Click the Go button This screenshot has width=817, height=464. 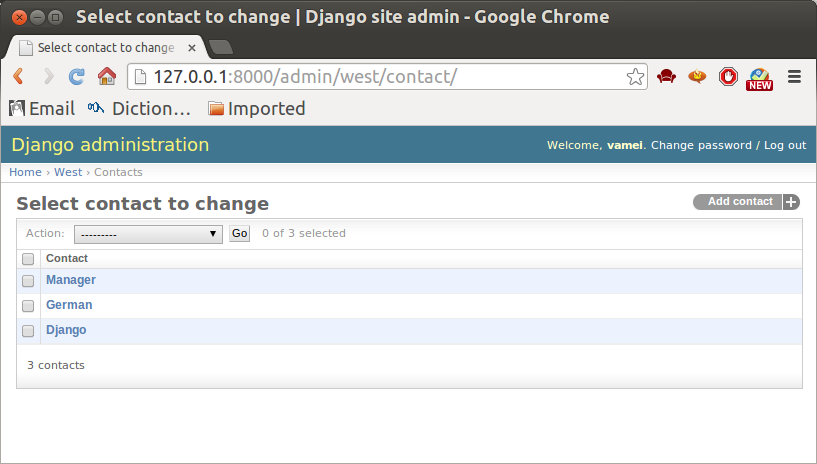click(240, 234)
